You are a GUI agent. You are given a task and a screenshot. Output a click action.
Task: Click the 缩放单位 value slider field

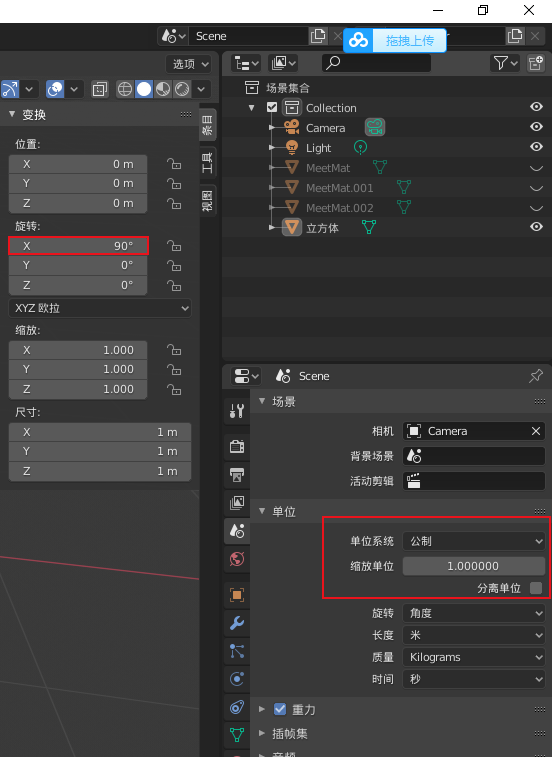coord(474,566)
